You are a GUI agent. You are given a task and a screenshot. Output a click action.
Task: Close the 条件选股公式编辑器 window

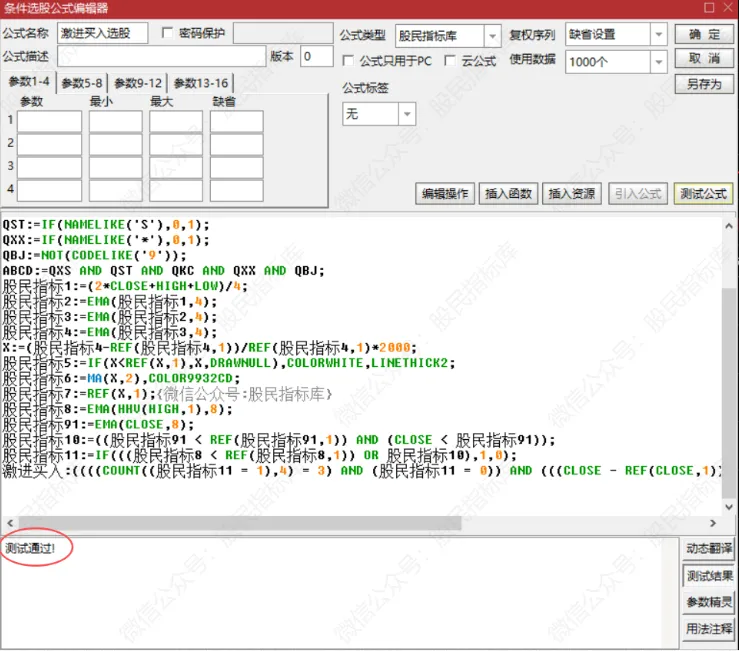(728, 8)
